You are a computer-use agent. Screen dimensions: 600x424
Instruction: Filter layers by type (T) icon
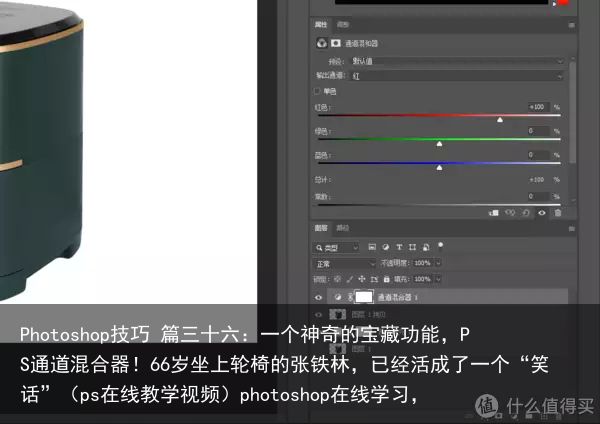tap(399, 247)
